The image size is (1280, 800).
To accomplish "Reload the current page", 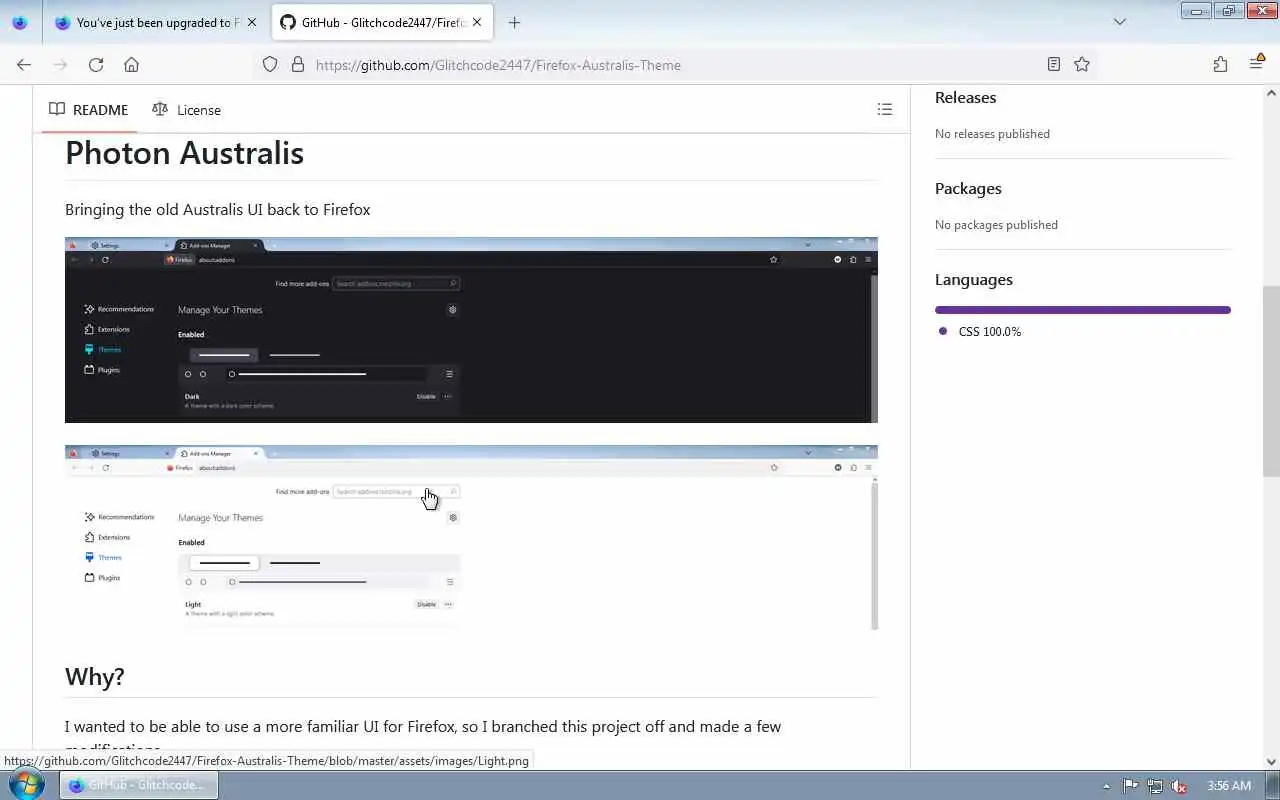I will coord(96,65).
